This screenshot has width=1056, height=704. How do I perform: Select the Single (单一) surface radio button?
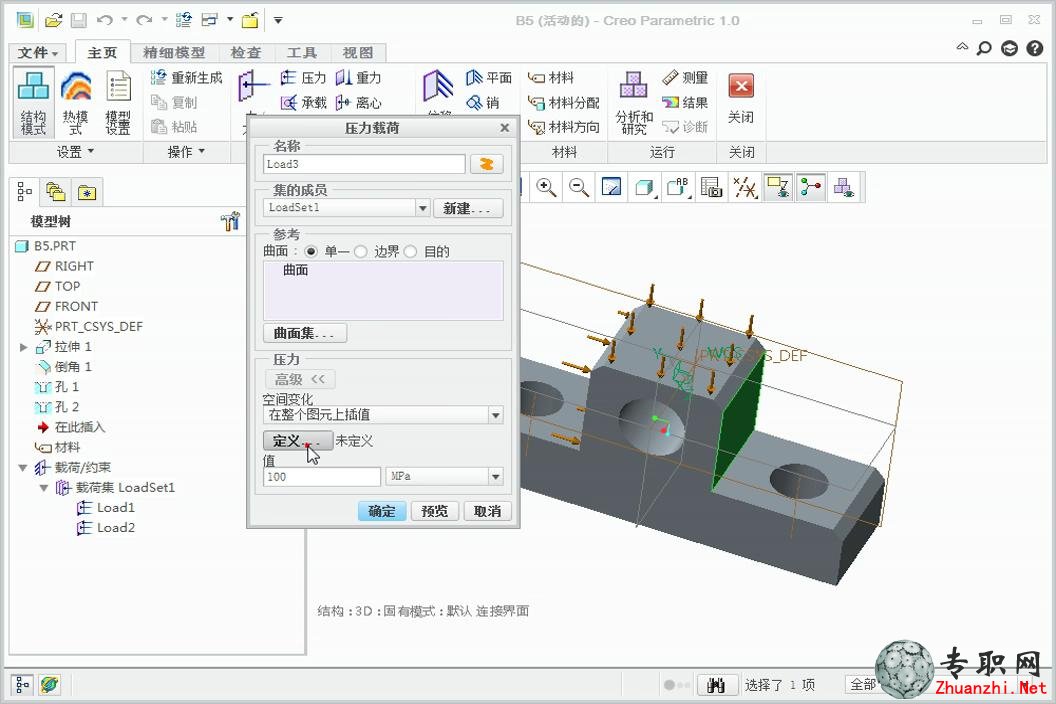pyautogui.click(x=310, y=251)
